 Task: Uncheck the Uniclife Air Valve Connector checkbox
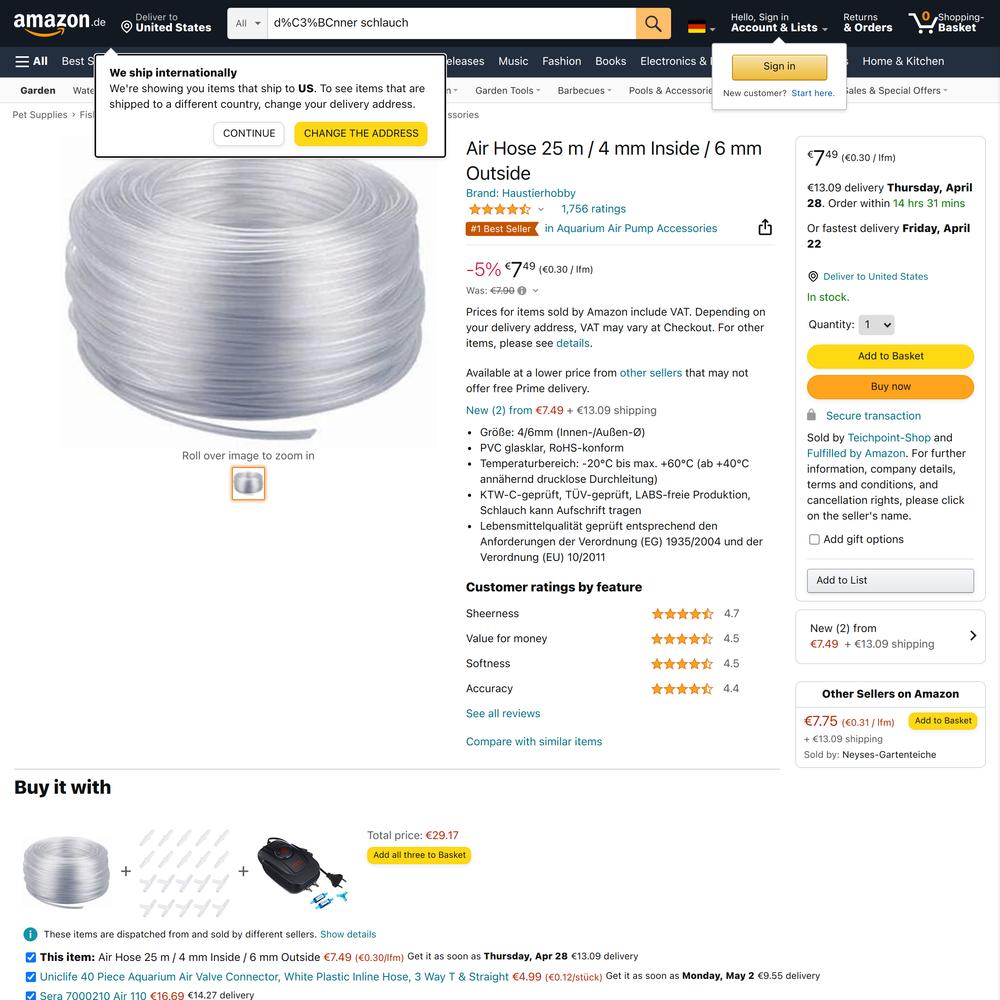point(31,976)
